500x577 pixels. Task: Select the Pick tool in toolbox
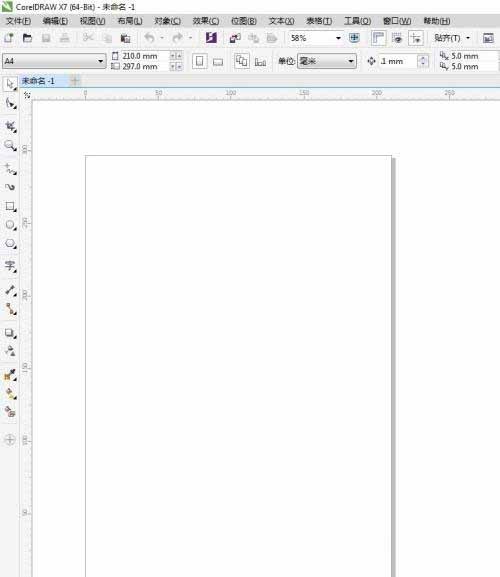click(10, 84)
